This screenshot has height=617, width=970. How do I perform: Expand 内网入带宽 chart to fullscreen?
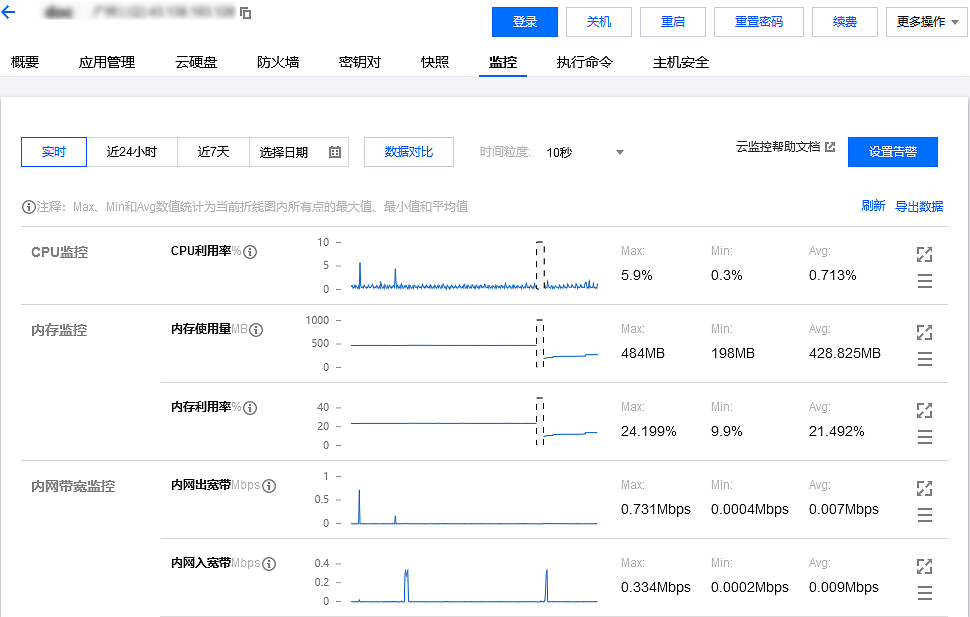coord(924,566)
